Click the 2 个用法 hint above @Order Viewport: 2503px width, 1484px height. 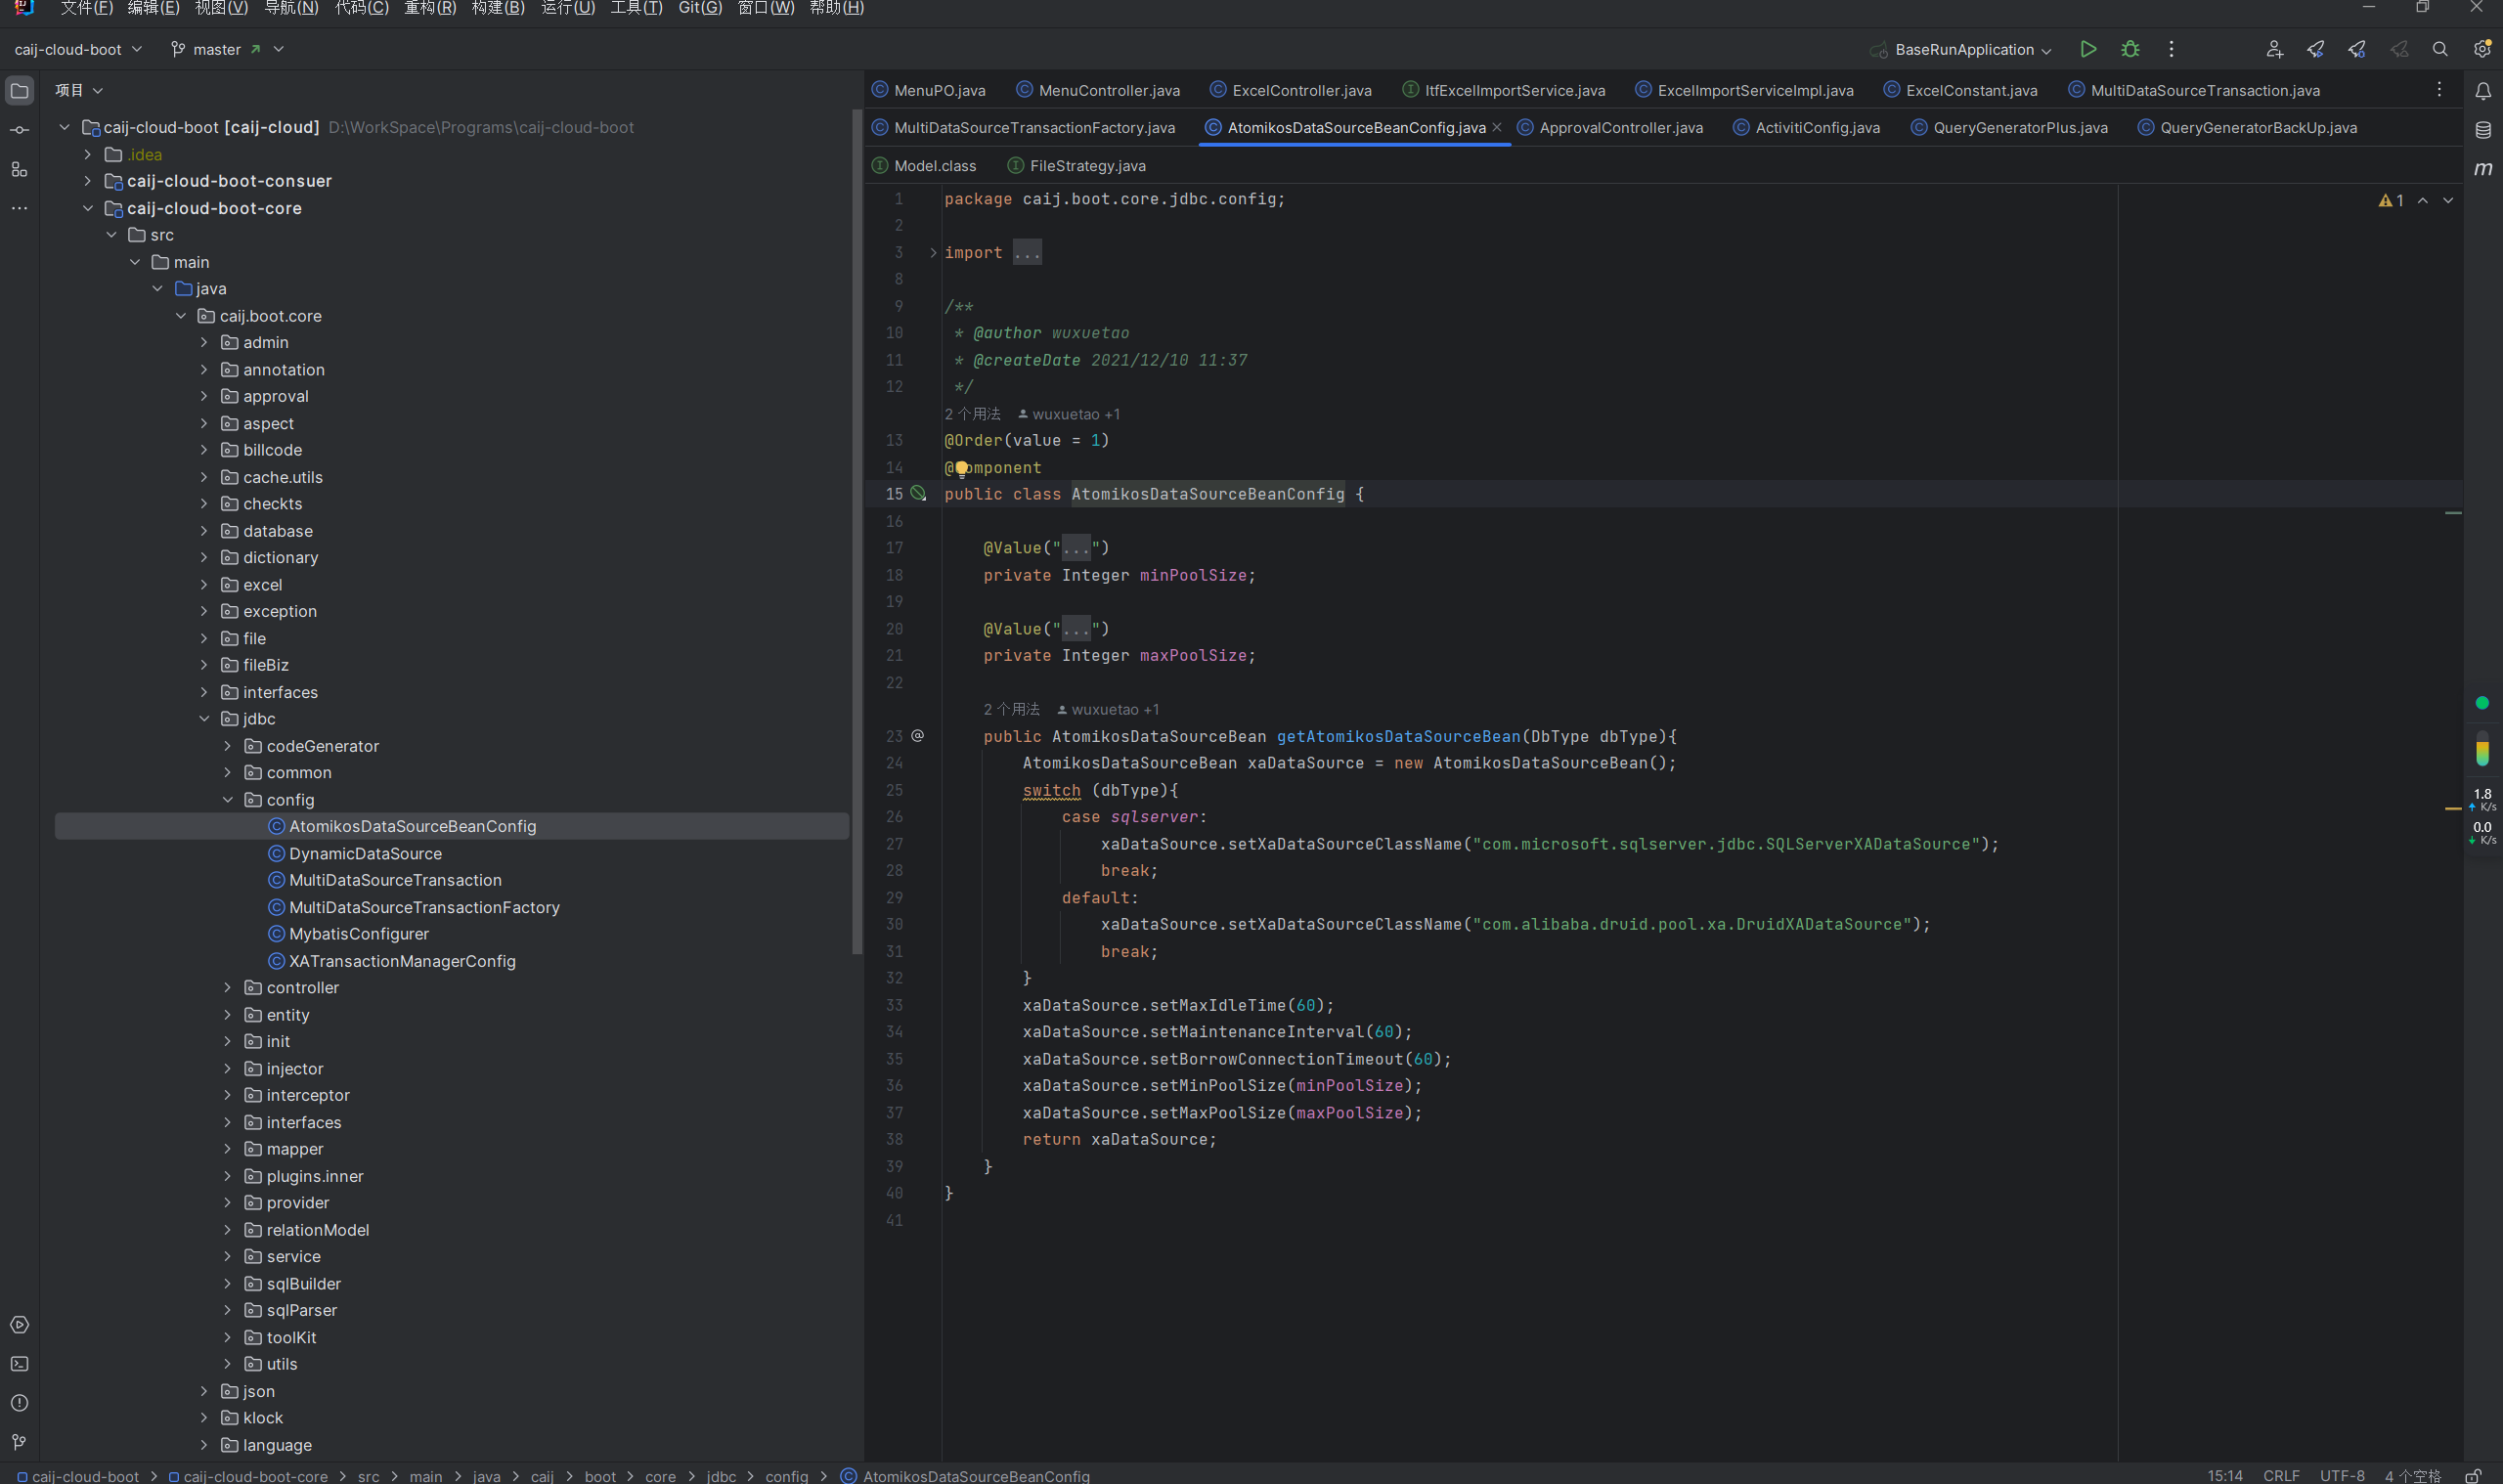(x=972, y=414)
